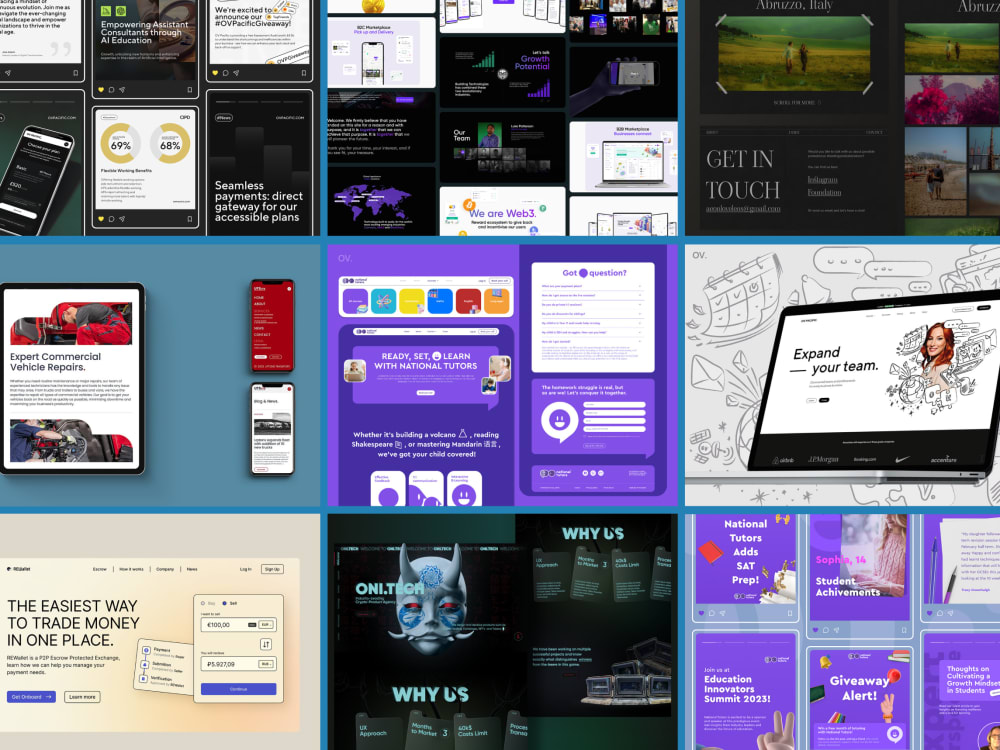Click the Abruzzo, Italy meadow photo
Image resolution: width=1000 pixels, height=750 pixels.
click(794, 55)
